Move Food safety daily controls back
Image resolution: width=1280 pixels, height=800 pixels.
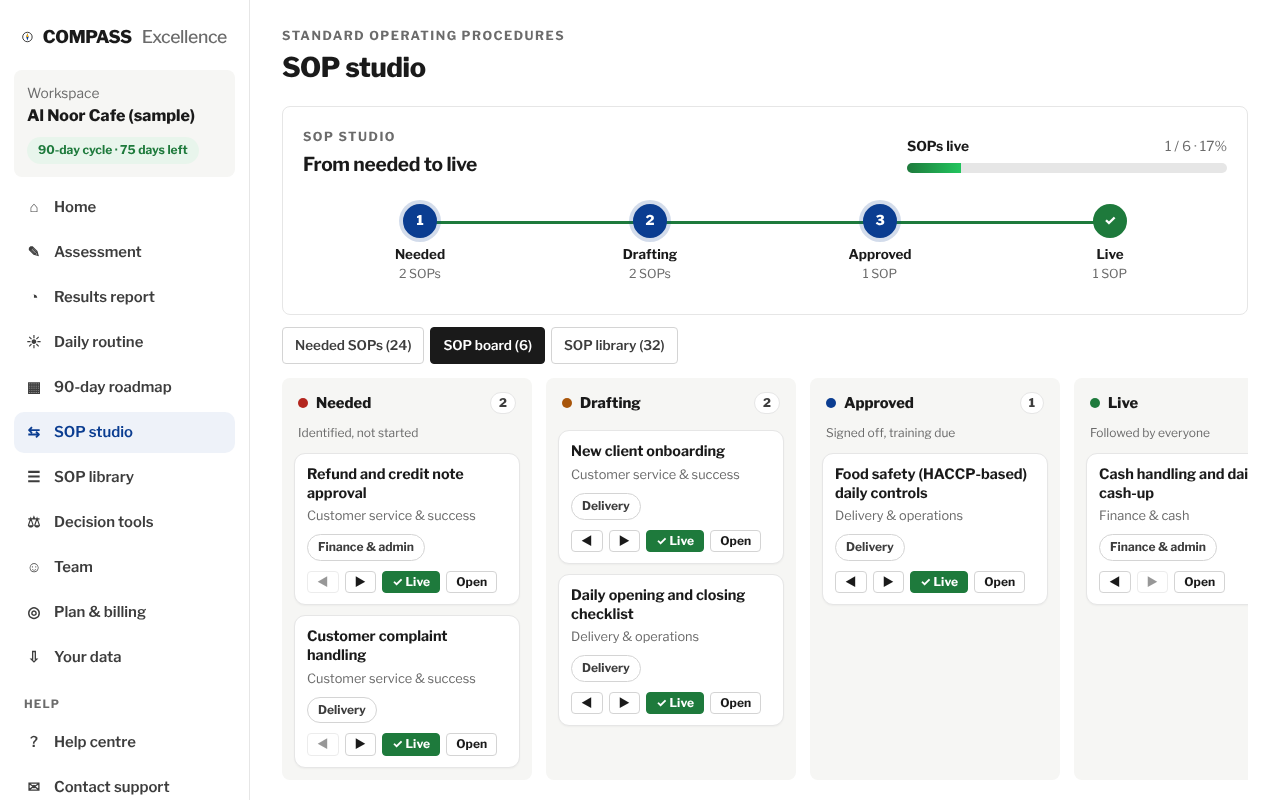coord(850,582)
